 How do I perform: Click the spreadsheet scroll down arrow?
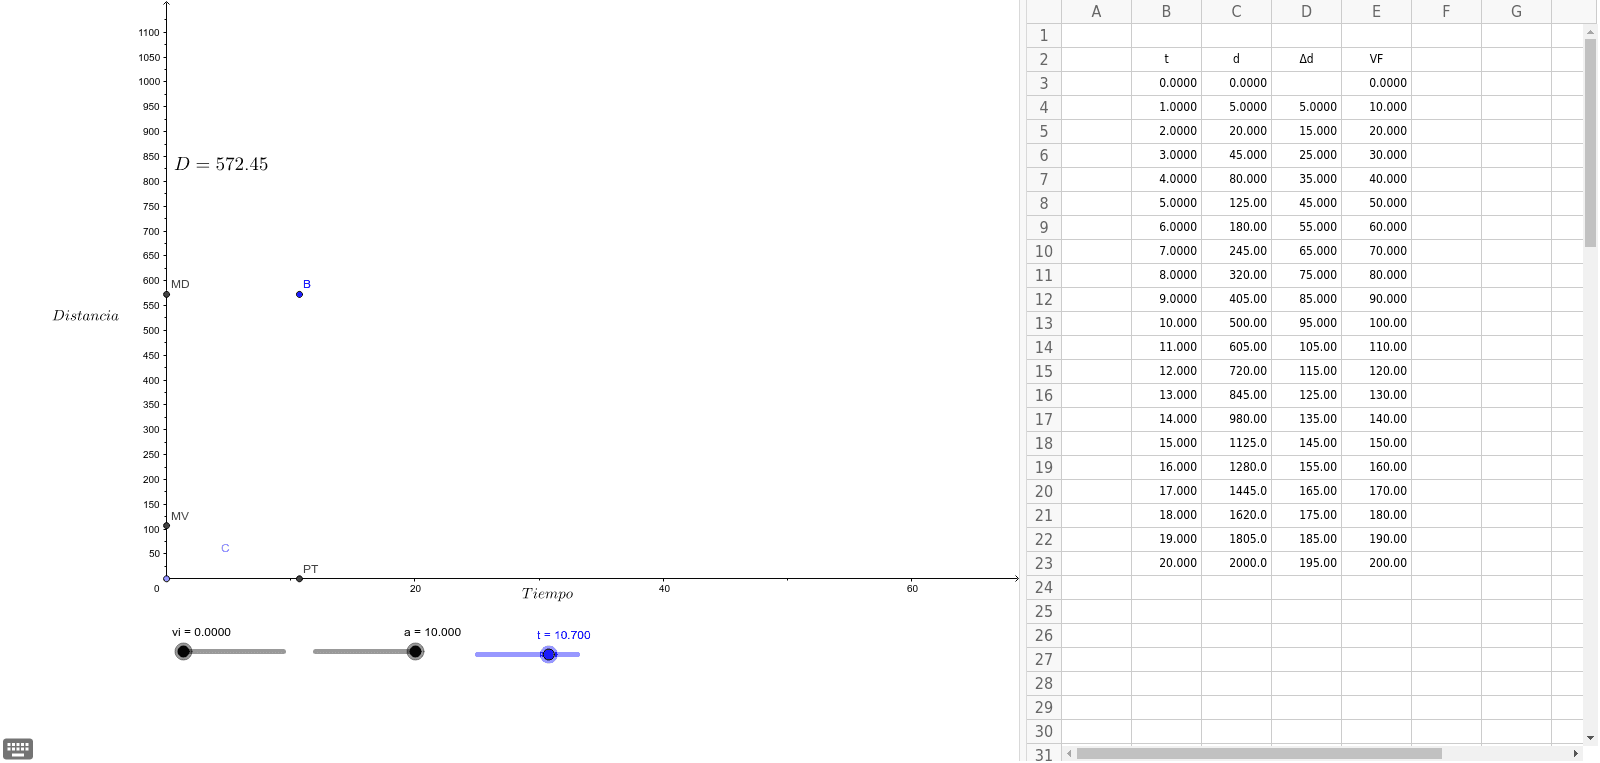[1590, 738]
